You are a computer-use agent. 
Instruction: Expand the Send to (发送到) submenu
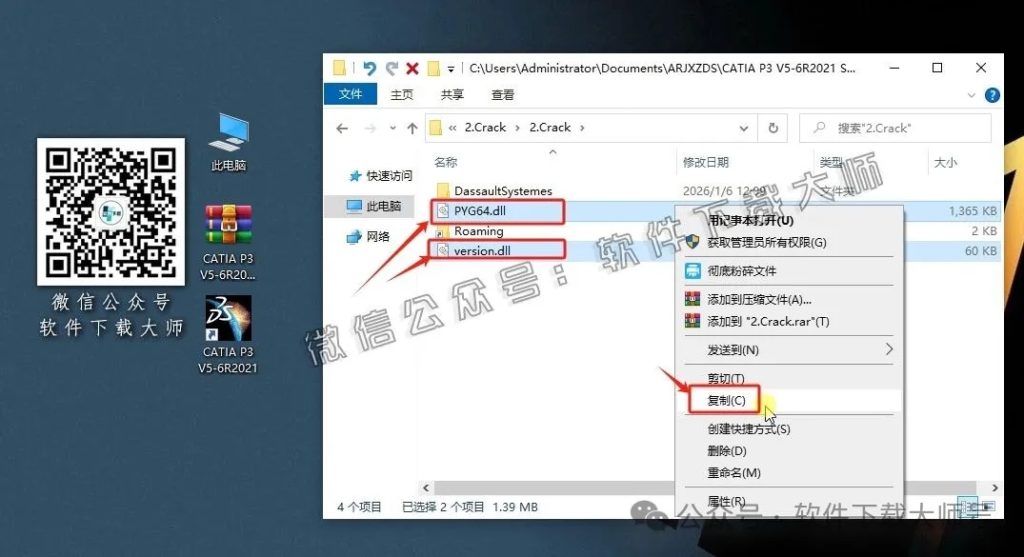(x=789, y=350)
